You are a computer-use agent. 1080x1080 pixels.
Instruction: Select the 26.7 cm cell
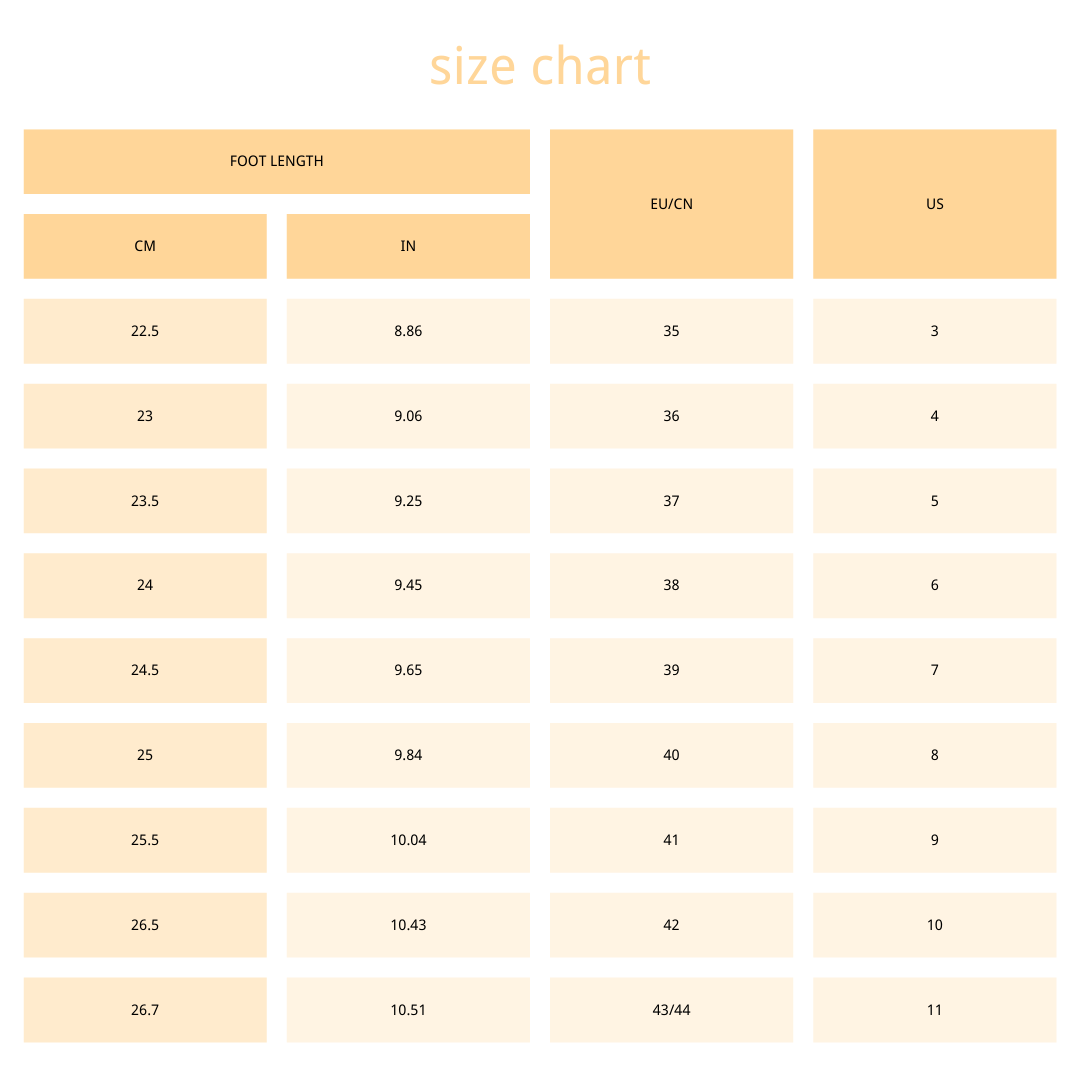pos(145,1010)
